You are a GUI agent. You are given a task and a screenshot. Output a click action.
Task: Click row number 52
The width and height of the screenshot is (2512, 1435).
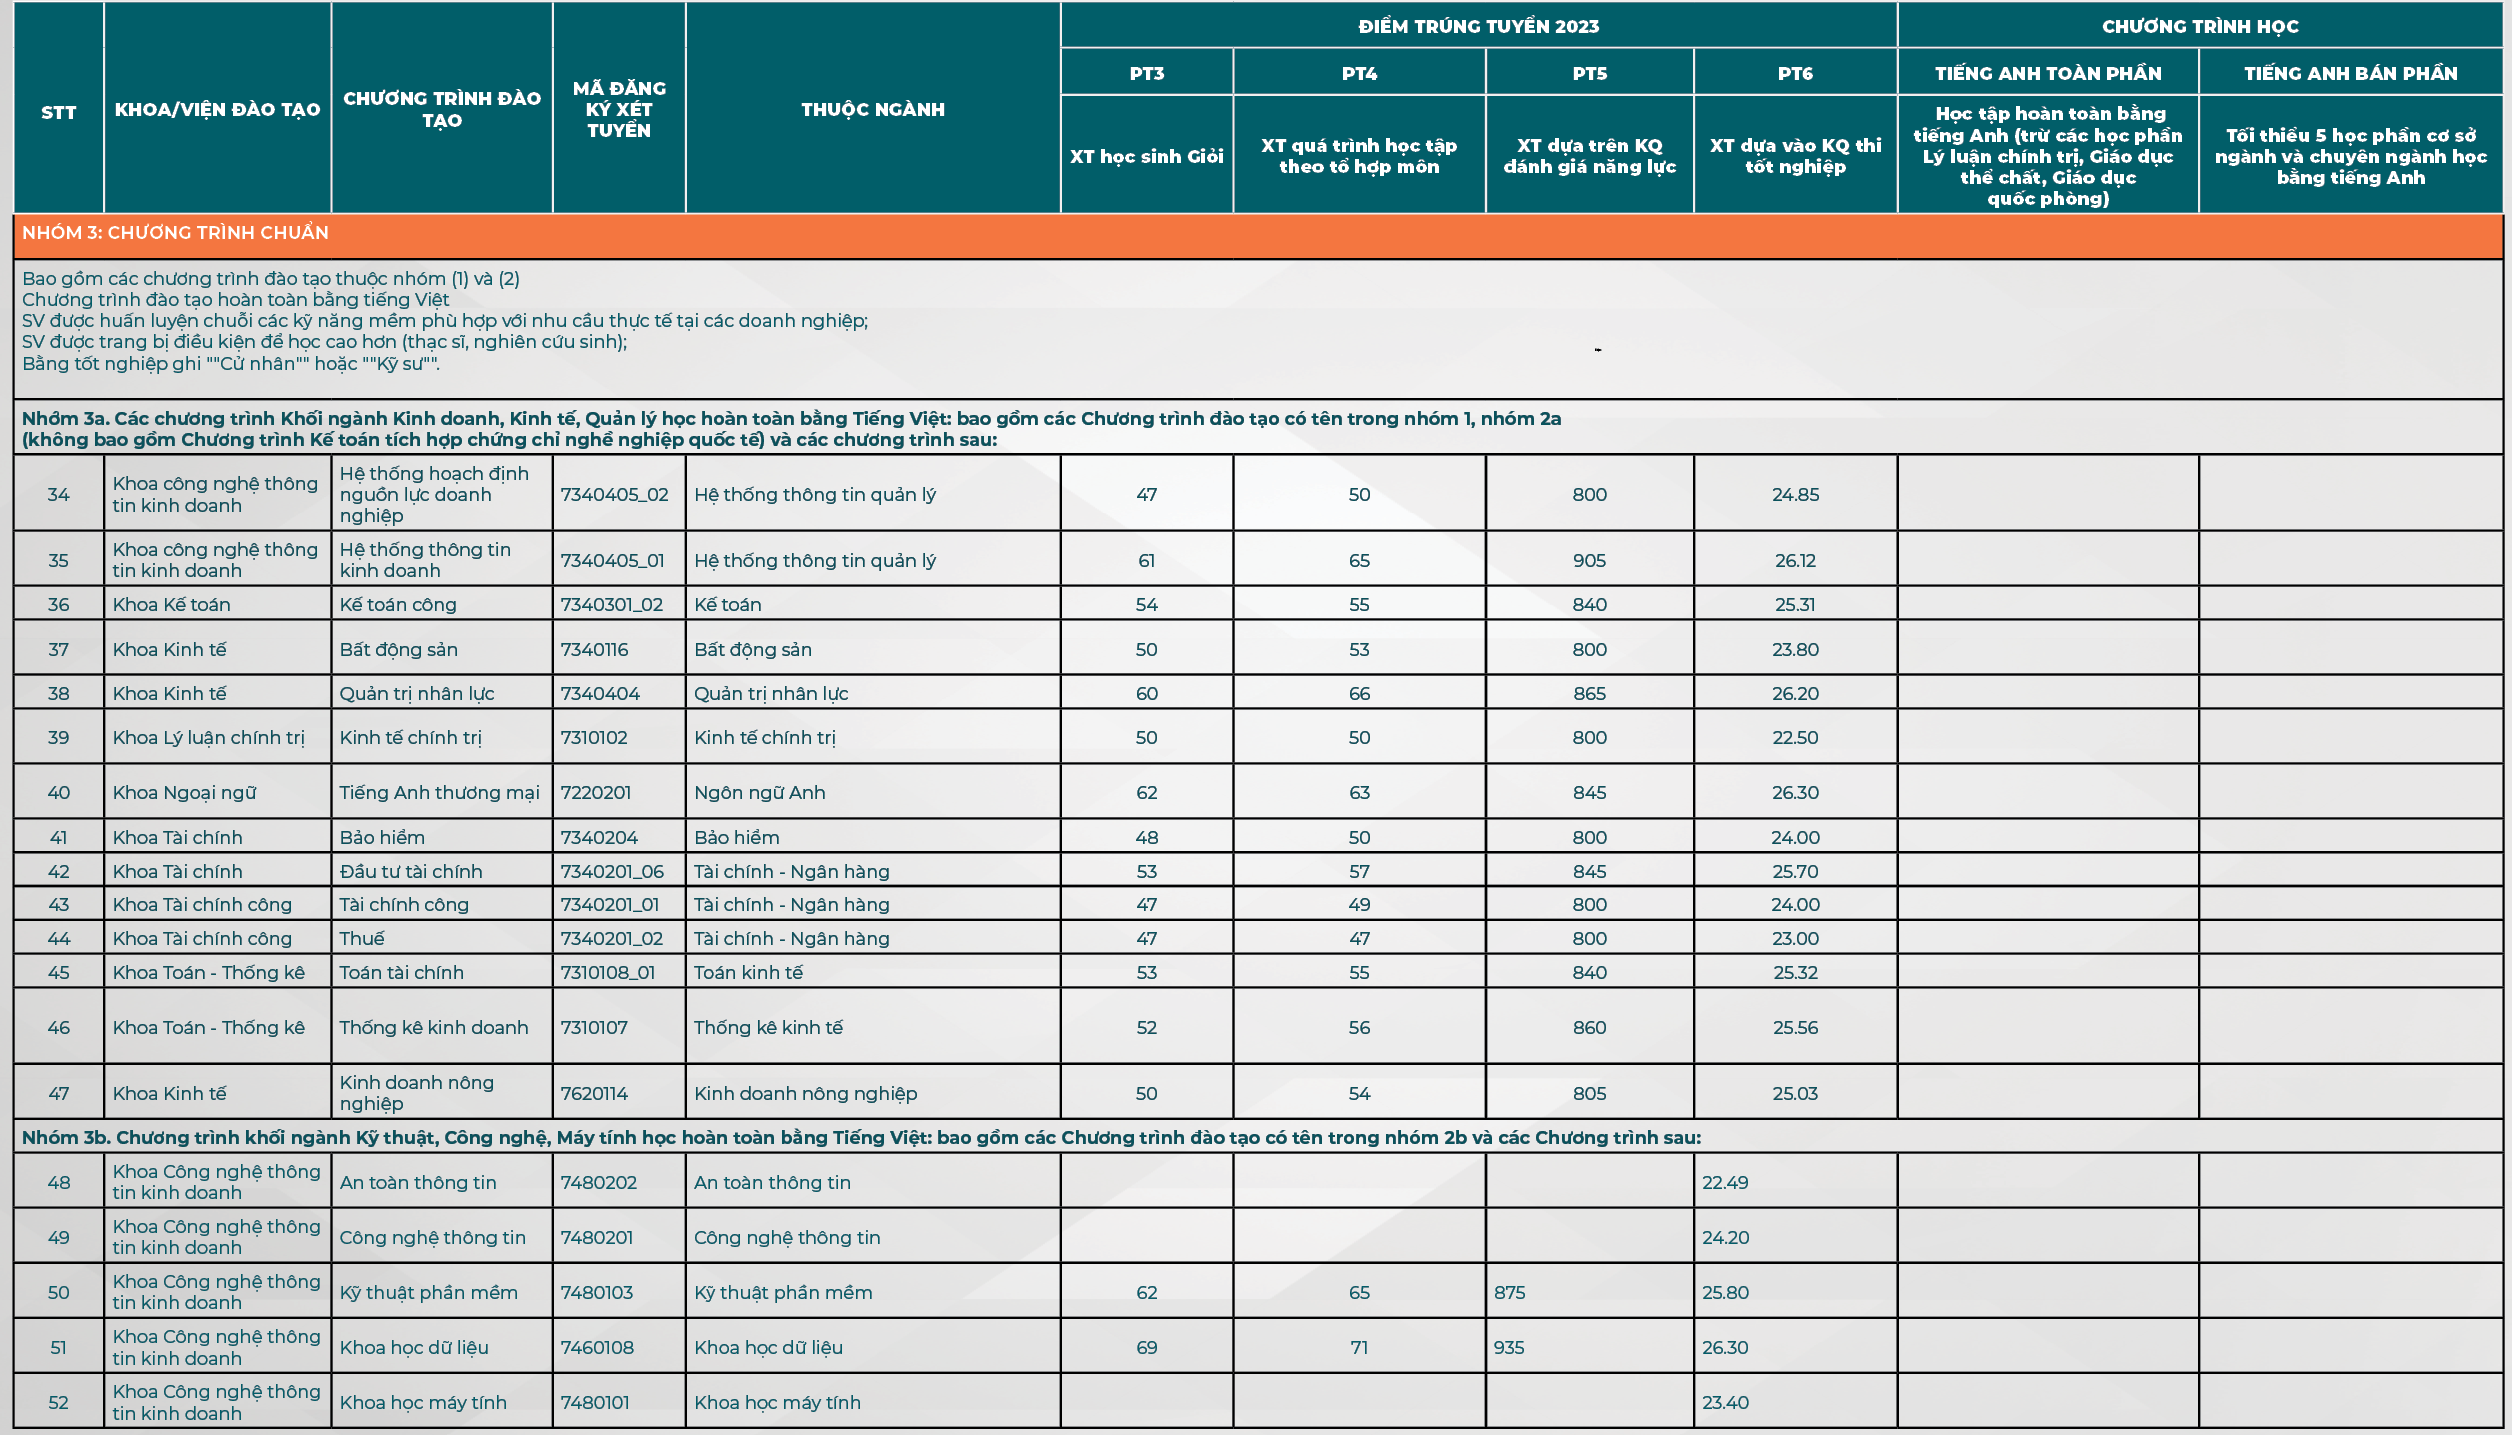(58, 1402)
